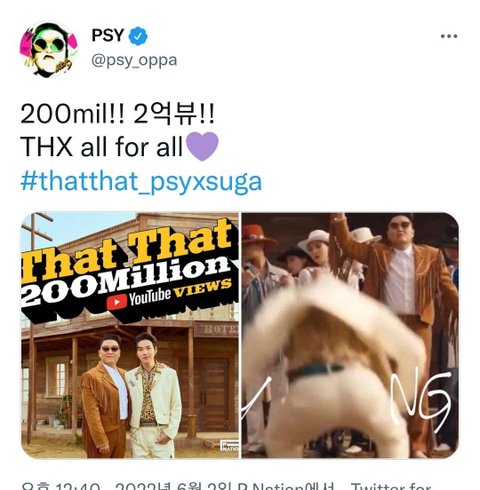The width and height of the screenshot is (480, 490).
Task: Click the purple heart emoji
Action: click(x=202, y=146)
